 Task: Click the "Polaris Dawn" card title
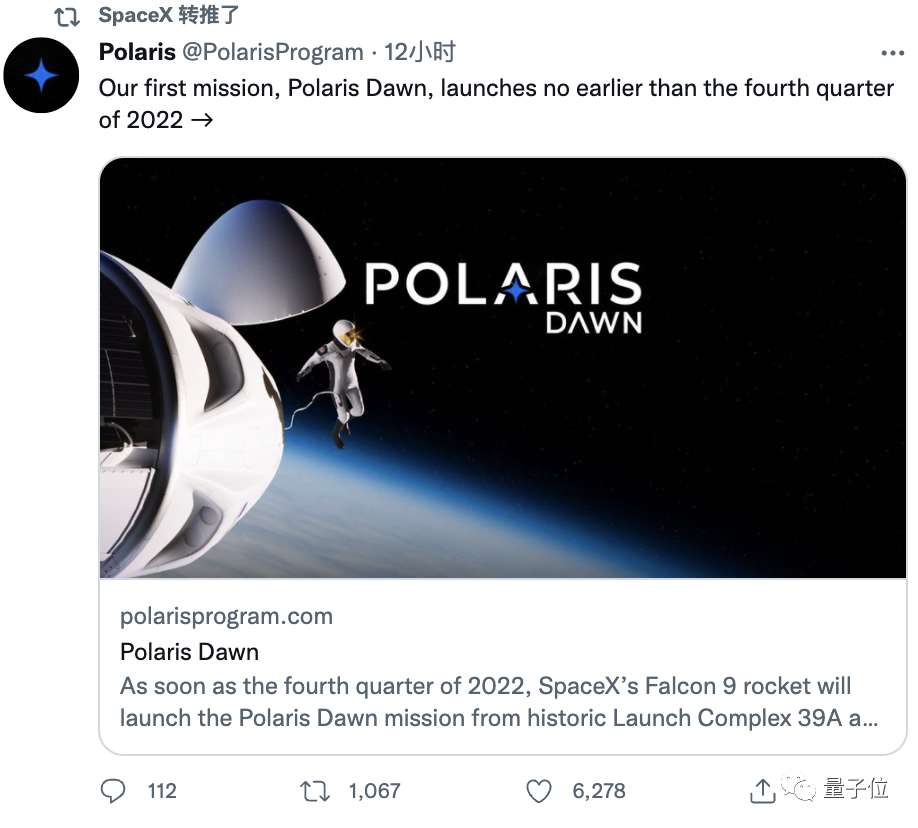189,652
